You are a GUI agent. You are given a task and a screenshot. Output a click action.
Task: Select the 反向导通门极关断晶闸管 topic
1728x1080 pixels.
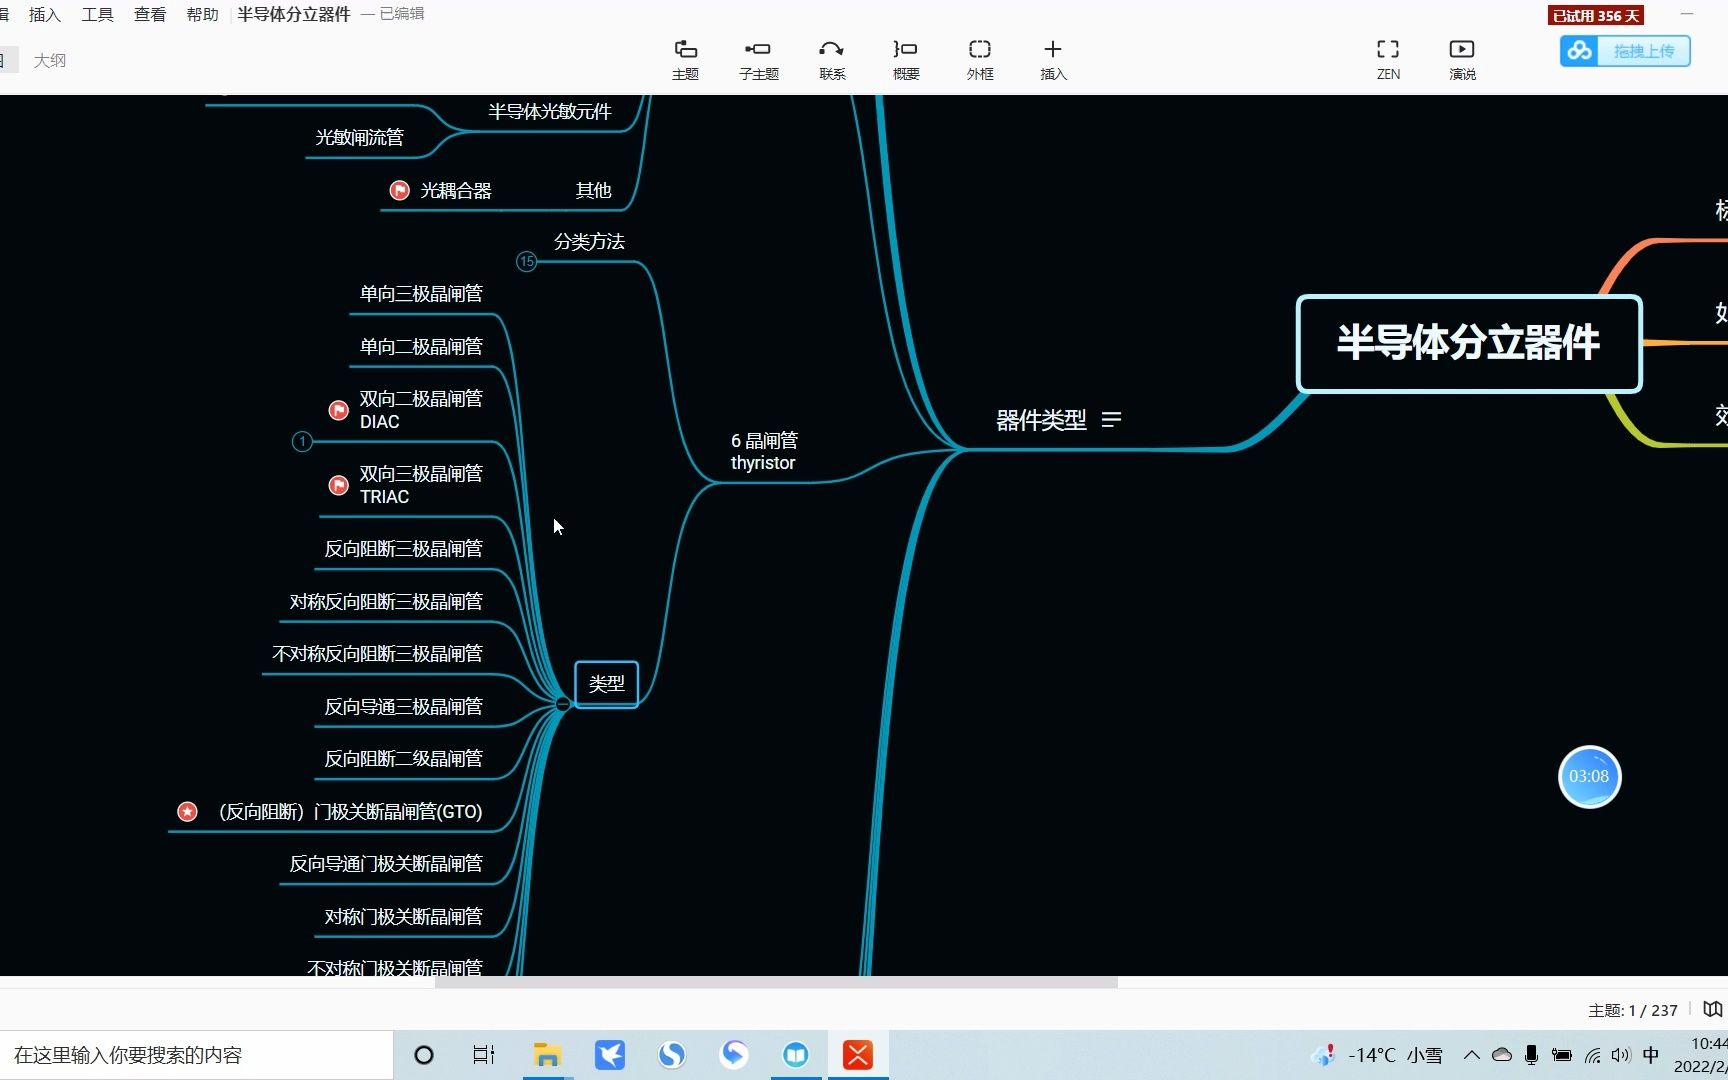click(386, 863)
